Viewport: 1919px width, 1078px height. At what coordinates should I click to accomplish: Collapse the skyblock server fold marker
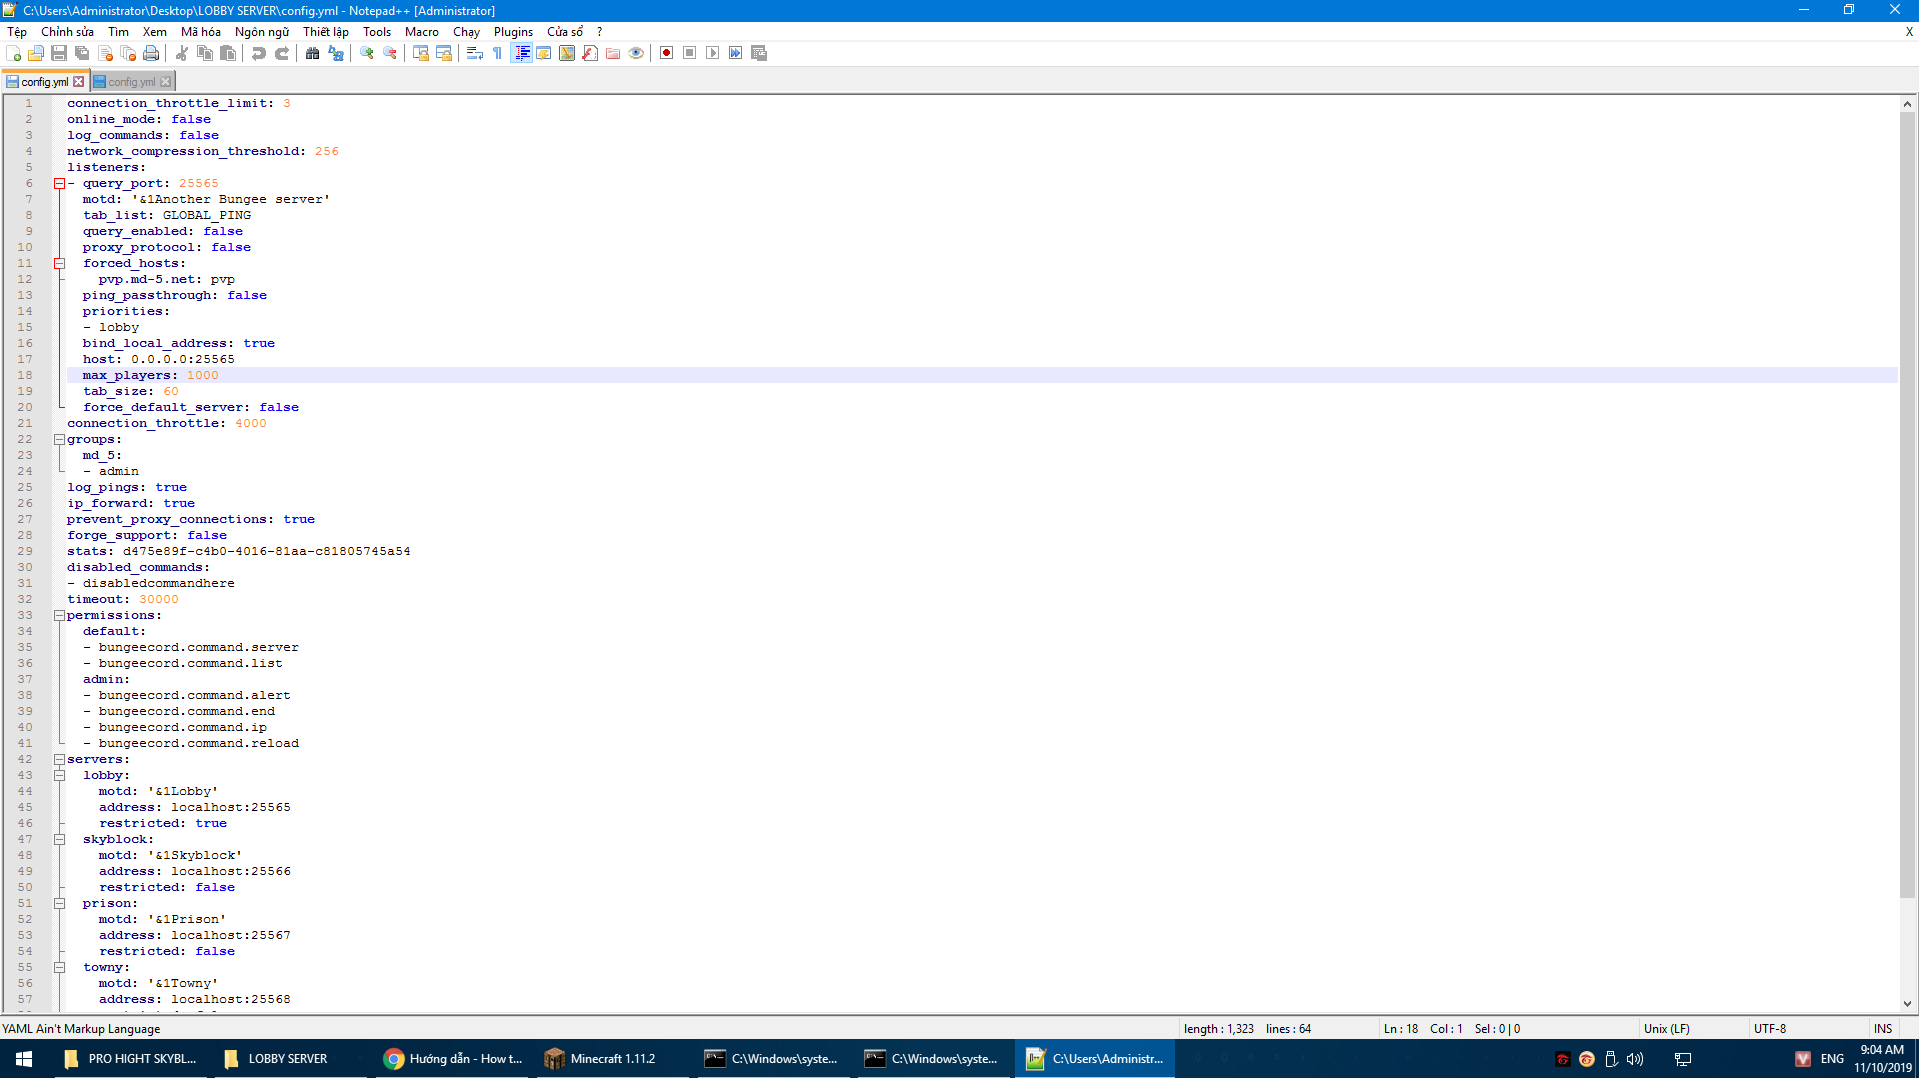click(59, 839)
